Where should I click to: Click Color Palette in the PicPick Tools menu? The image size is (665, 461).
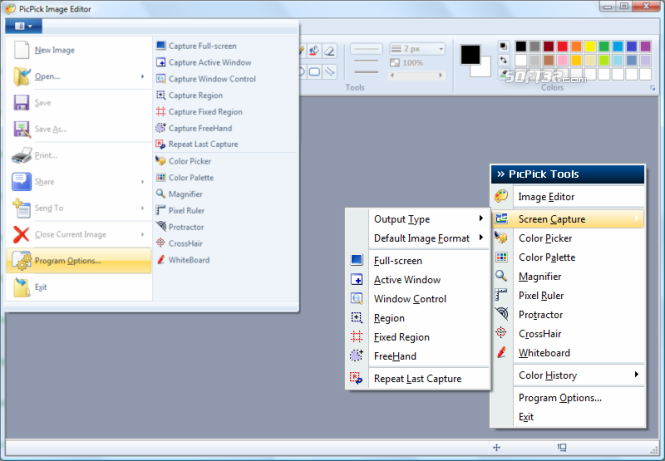(568, 257)
